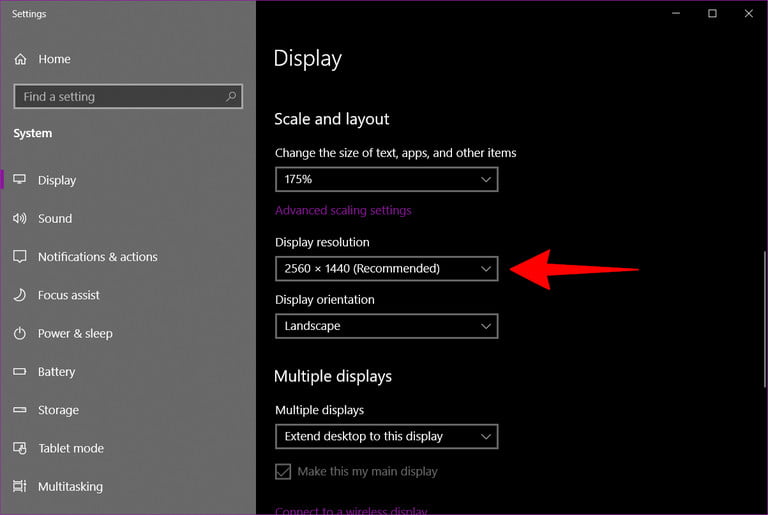Click the Multiple displays section heading

[x=333, y=376]
